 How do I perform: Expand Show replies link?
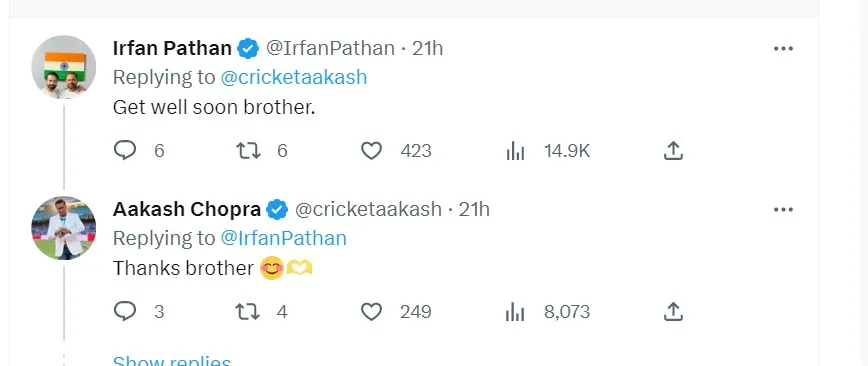point(172,361)
